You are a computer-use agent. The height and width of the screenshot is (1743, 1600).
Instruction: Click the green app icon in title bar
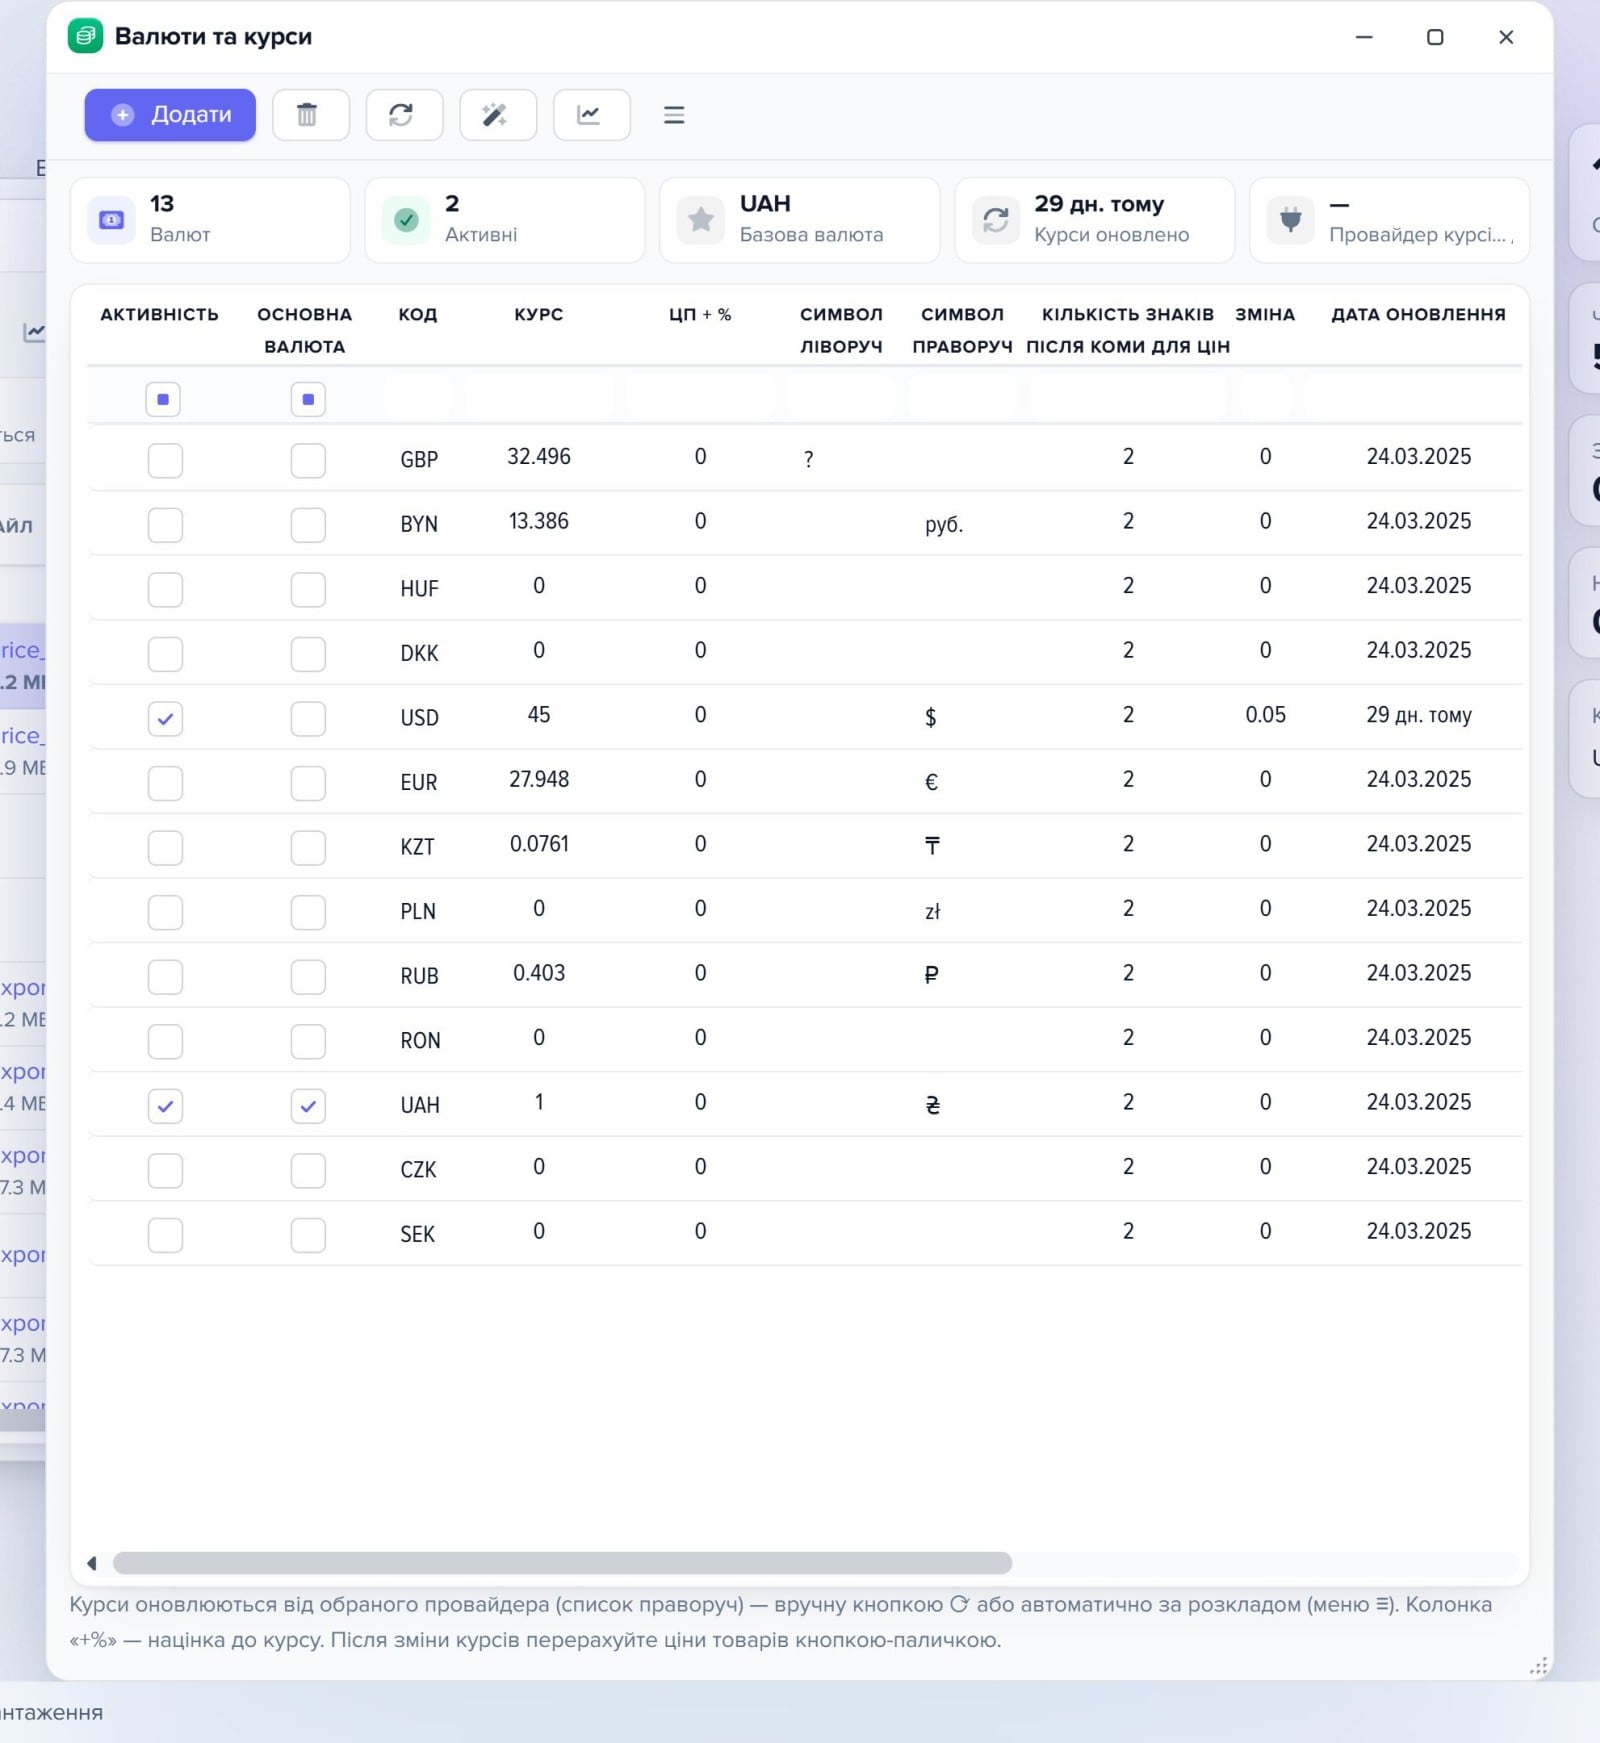click(x=86, y=36)
